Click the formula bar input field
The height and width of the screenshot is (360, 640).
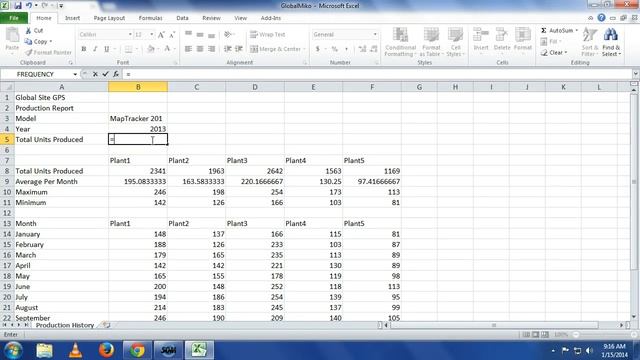[378, 74]
